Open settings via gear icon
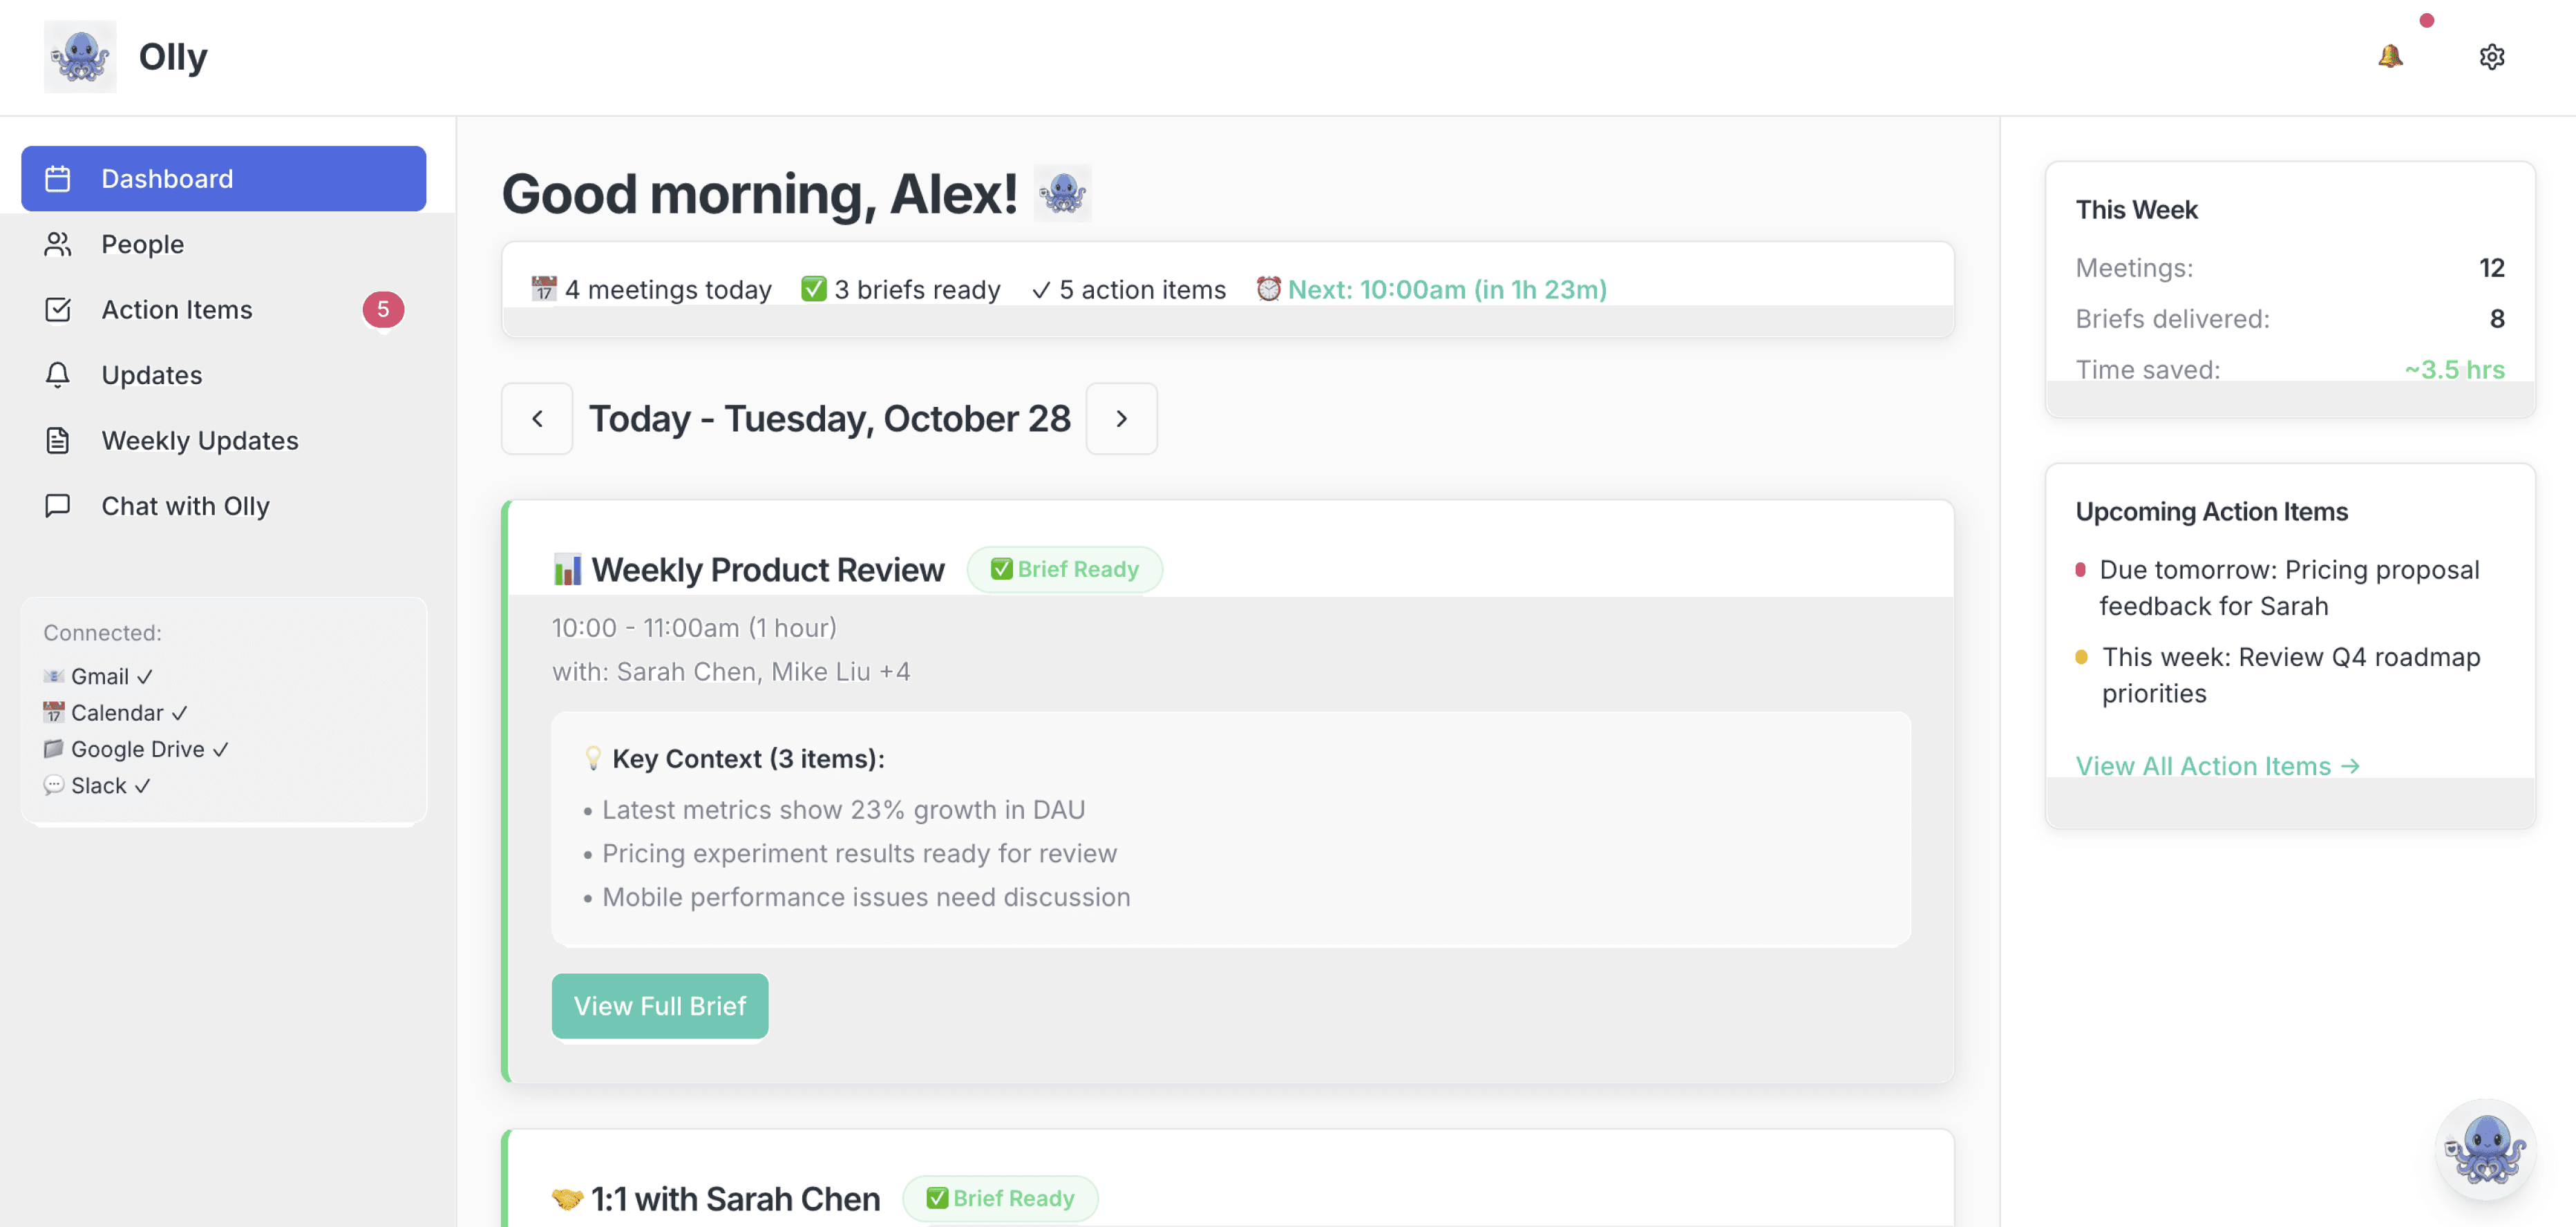Image resolution: width=2576 pixels, height=1227 pixels. tap(2491, 57)
